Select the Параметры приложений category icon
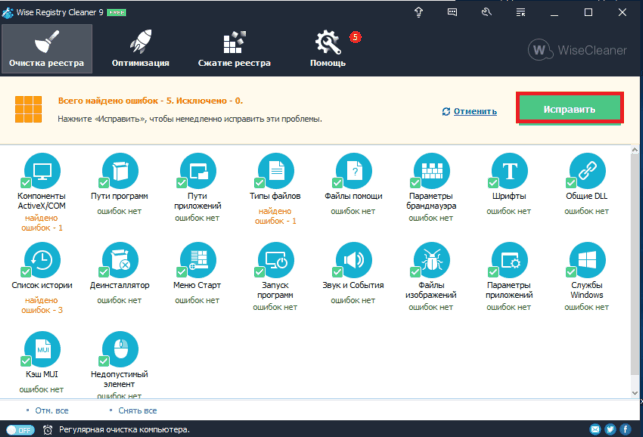Screen dimensions: 643x437 [509, 260]
